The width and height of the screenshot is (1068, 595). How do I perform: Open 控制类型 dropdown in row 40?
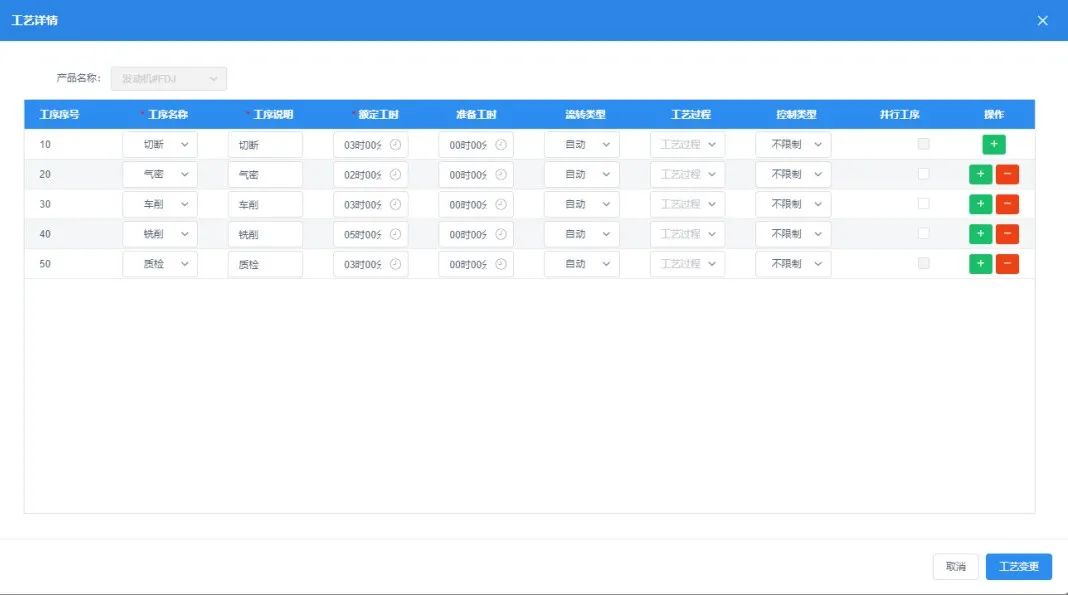pos(793,234)
